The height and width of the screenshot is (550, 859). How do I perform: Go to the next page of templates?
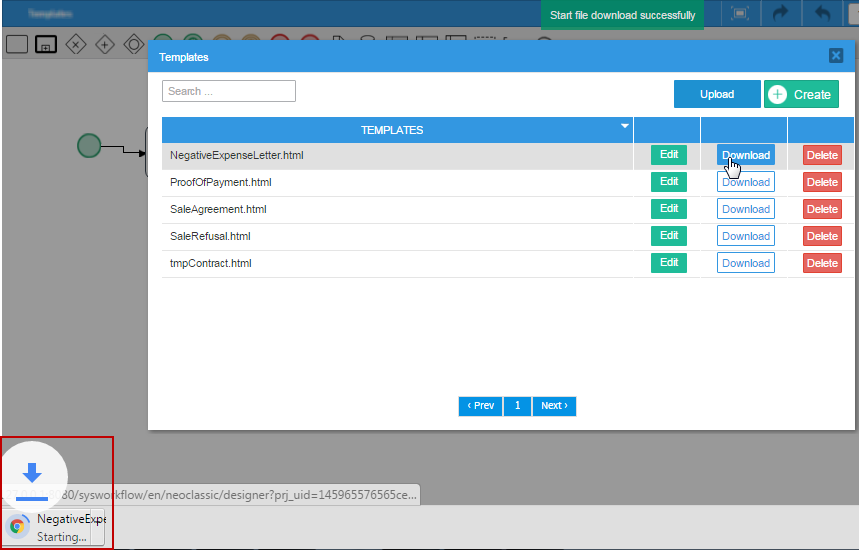coord(554,406)
